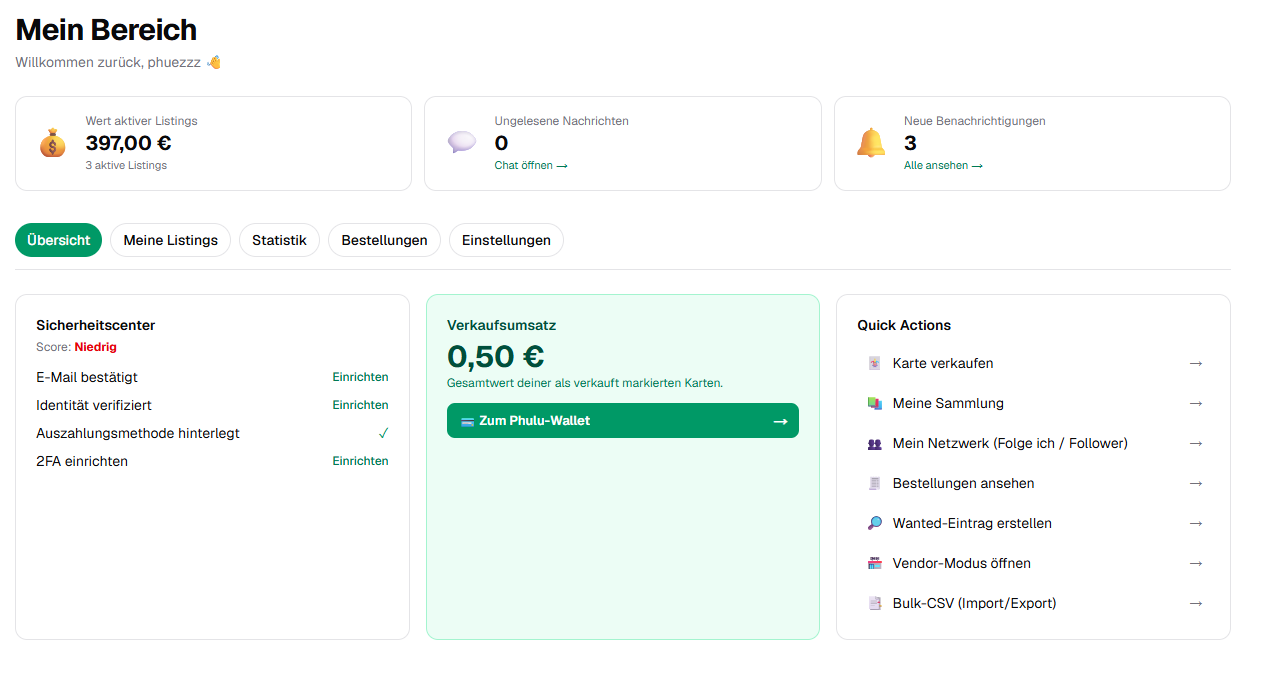This screenshot has height=684, width=1274.
Task: Click the Verkaufsumsatz heading
Action: (502, 325)
